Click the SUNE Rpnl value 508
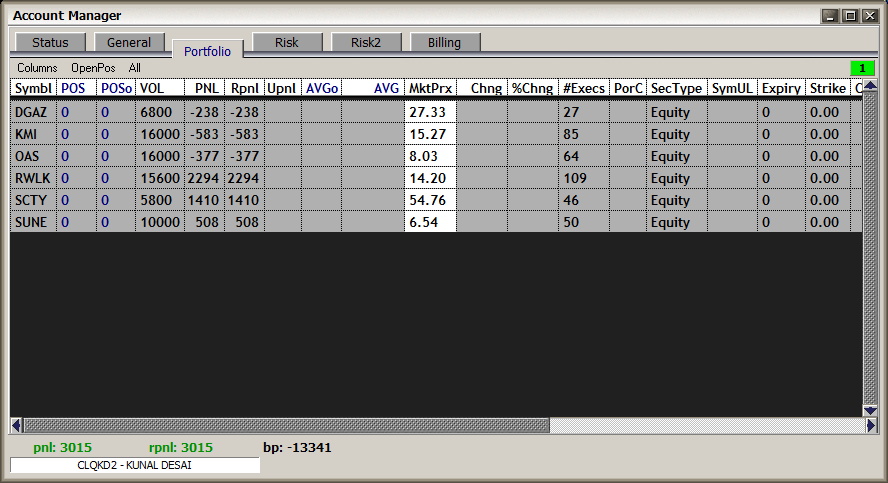This screenshot has height=483, width=888. tap(244, 222)
